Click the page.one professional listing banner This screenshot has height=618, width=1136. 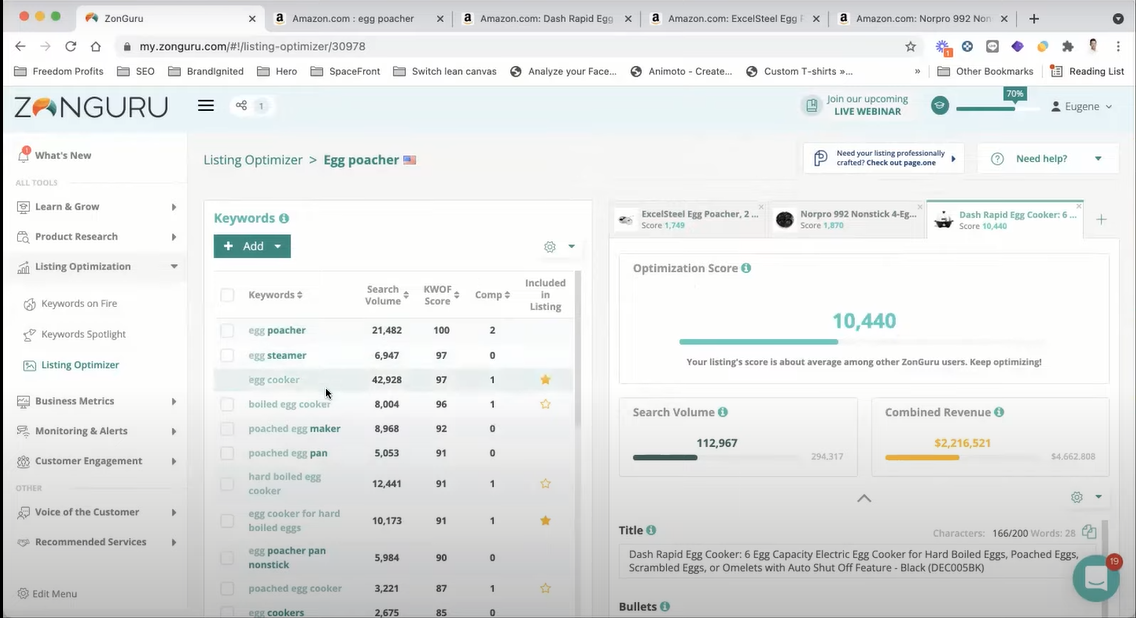[884, 158]
